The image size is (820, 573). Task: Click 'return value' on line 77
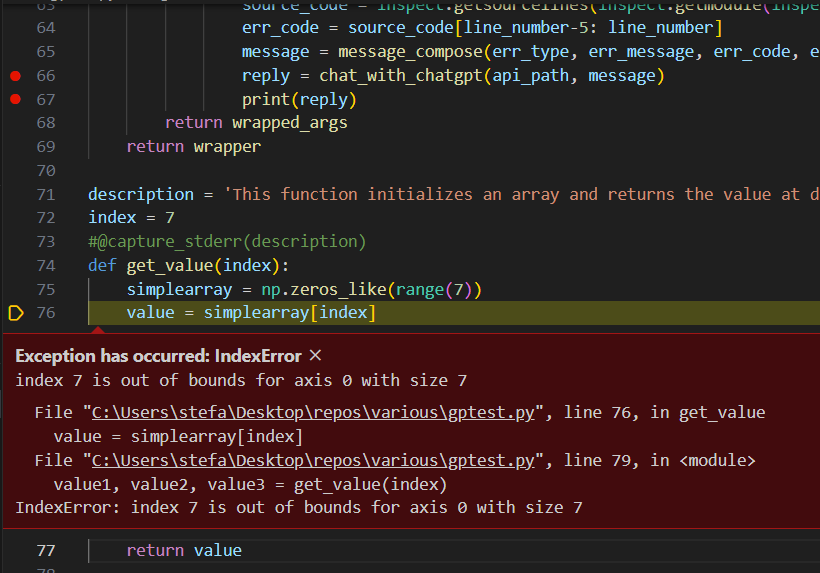(x=184, y=551)
